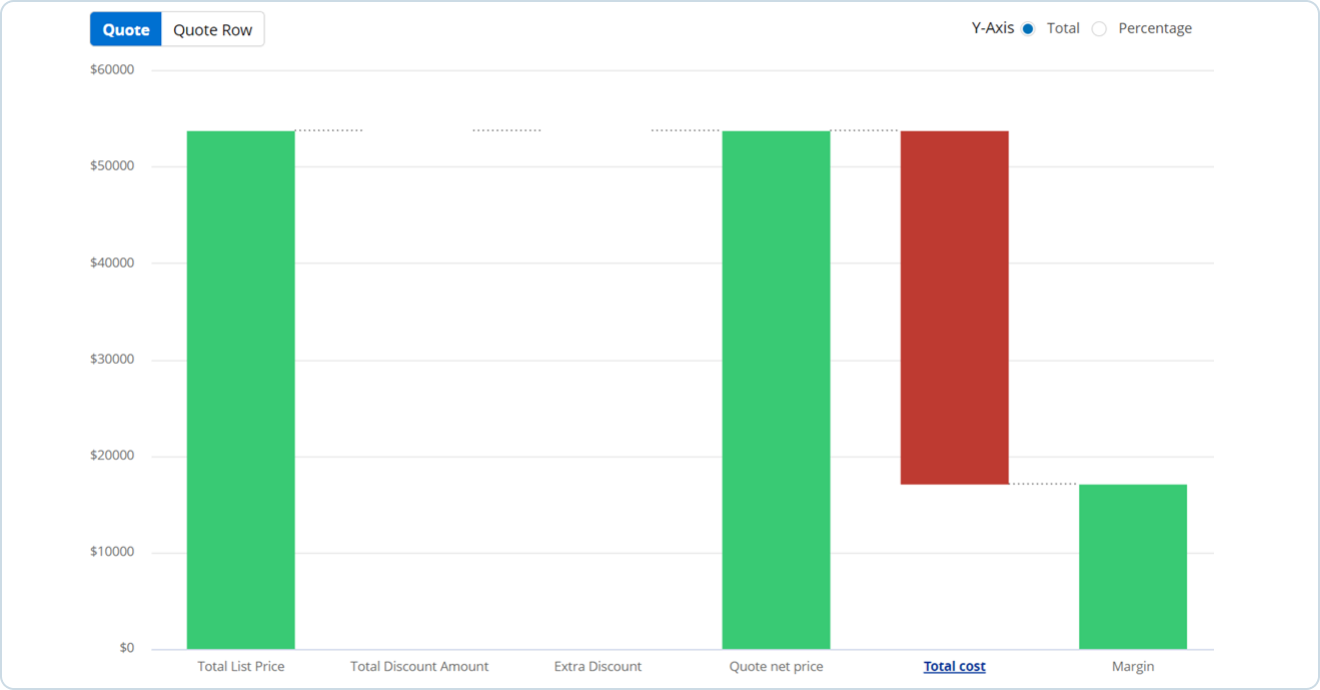Click the Total cost link
This screenshot has height=690, width=1320.
[954, 666]
